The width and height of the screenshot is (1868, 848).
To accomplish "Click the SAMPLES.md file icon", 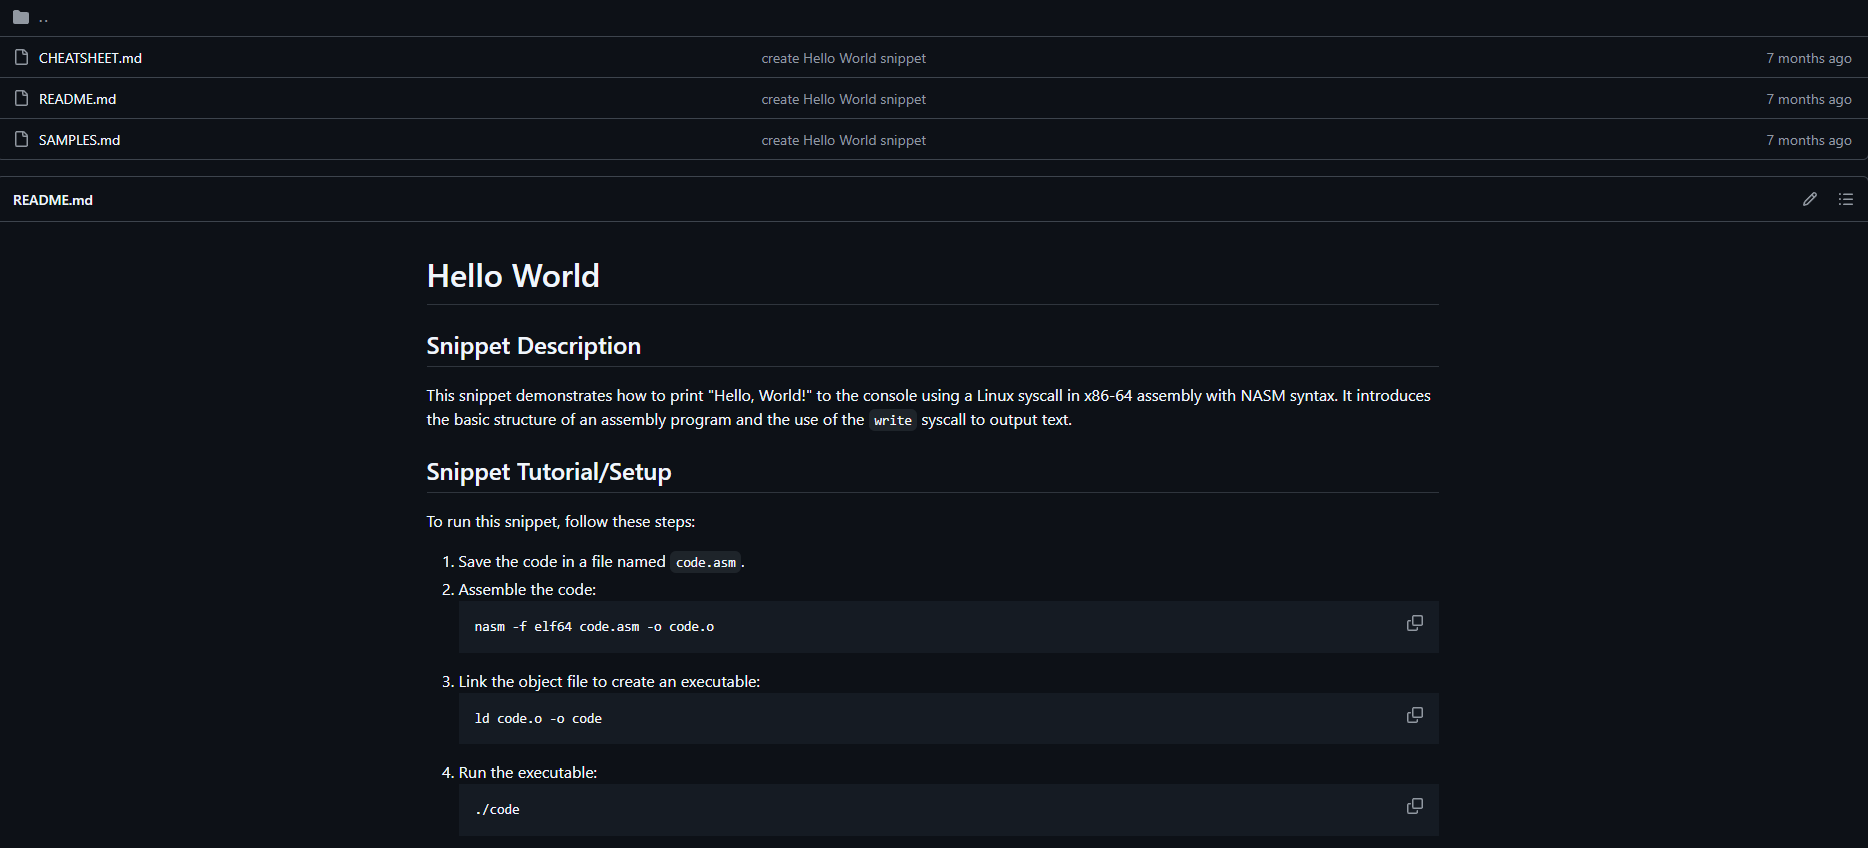I will (21, 140).
